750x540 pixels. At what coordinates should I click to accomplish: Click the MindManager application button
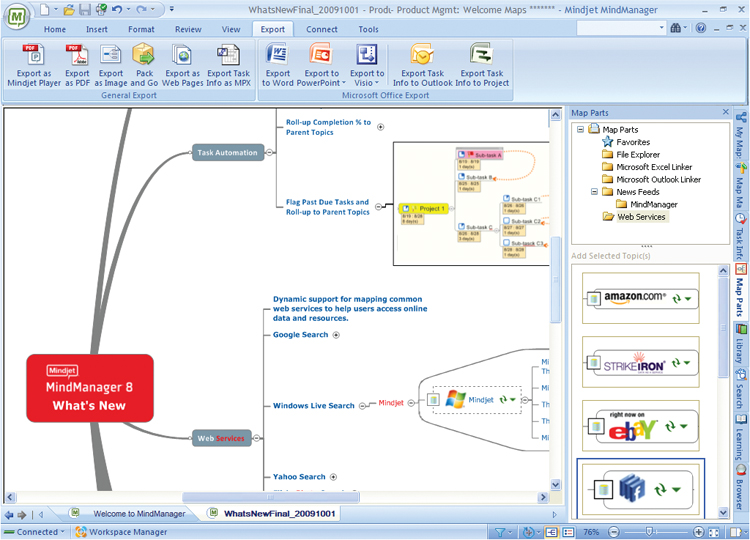(x=17, y=17)
